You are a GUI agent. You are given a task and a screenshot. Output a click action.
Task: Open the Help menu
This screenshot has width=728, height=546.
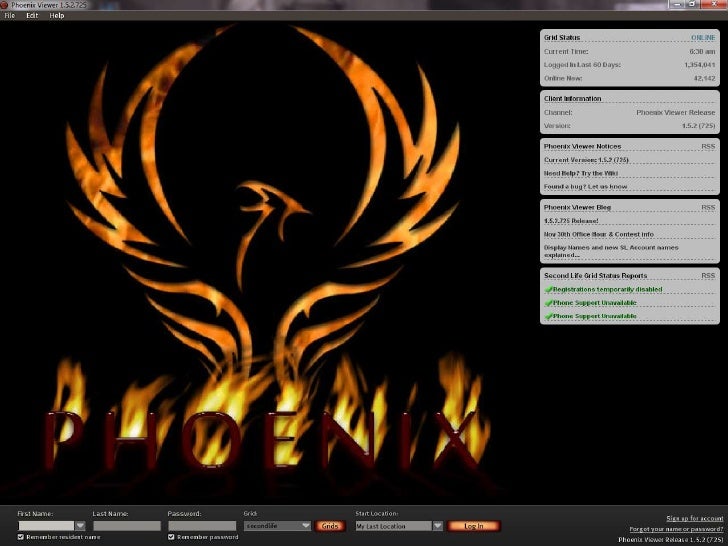tap(57, 15)
